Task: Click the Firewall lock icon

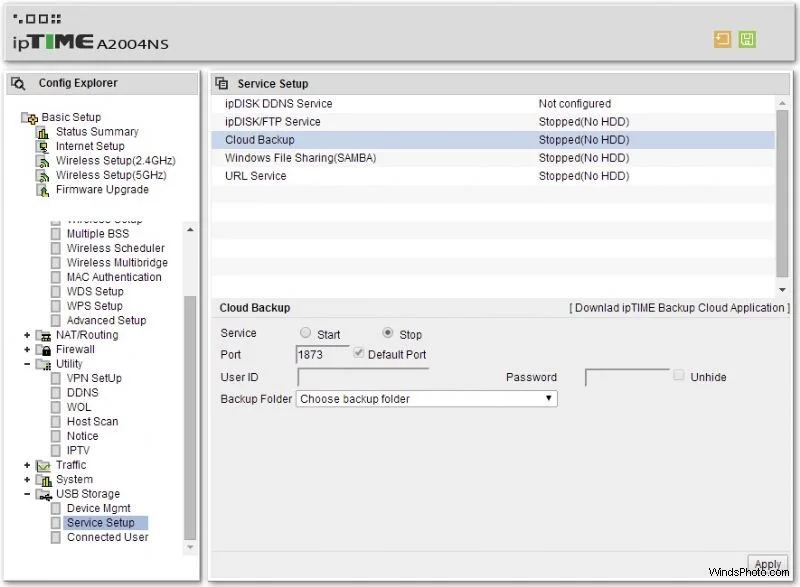Action: pyautogui.click(x=44, y=350)
